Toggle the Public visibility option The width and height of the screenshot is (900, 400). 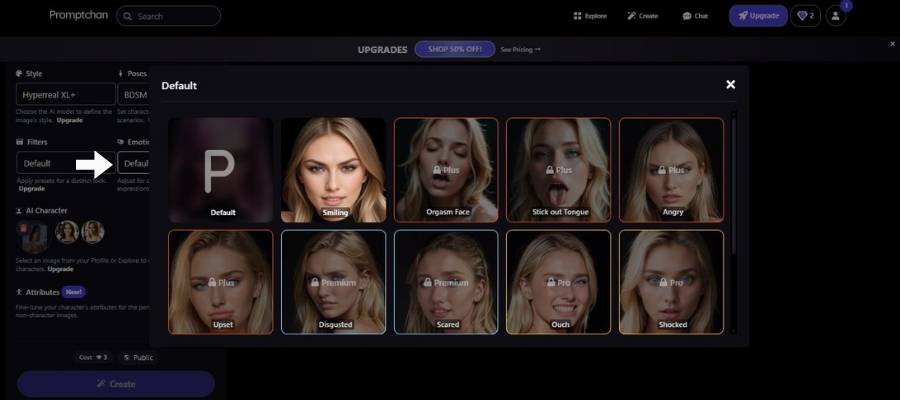point(138,358)
